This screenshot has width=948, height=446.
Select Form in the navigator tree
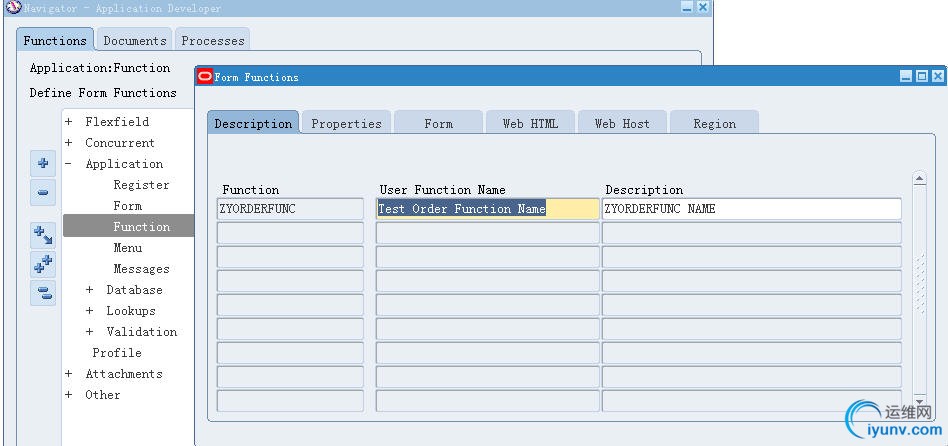coord(128,205)
